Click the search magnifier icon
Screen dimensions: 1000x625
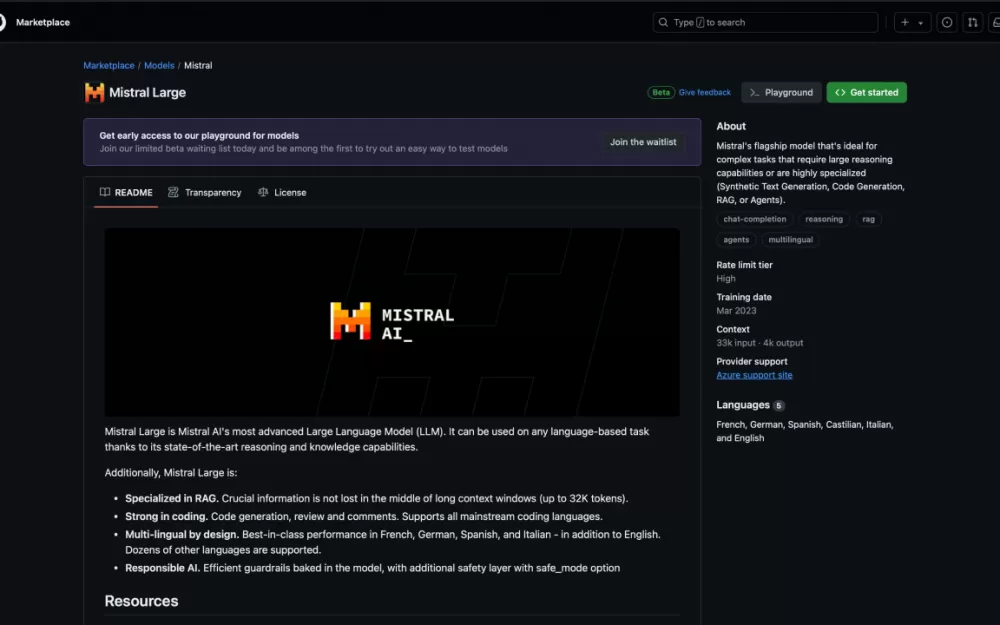coord(663,22)
